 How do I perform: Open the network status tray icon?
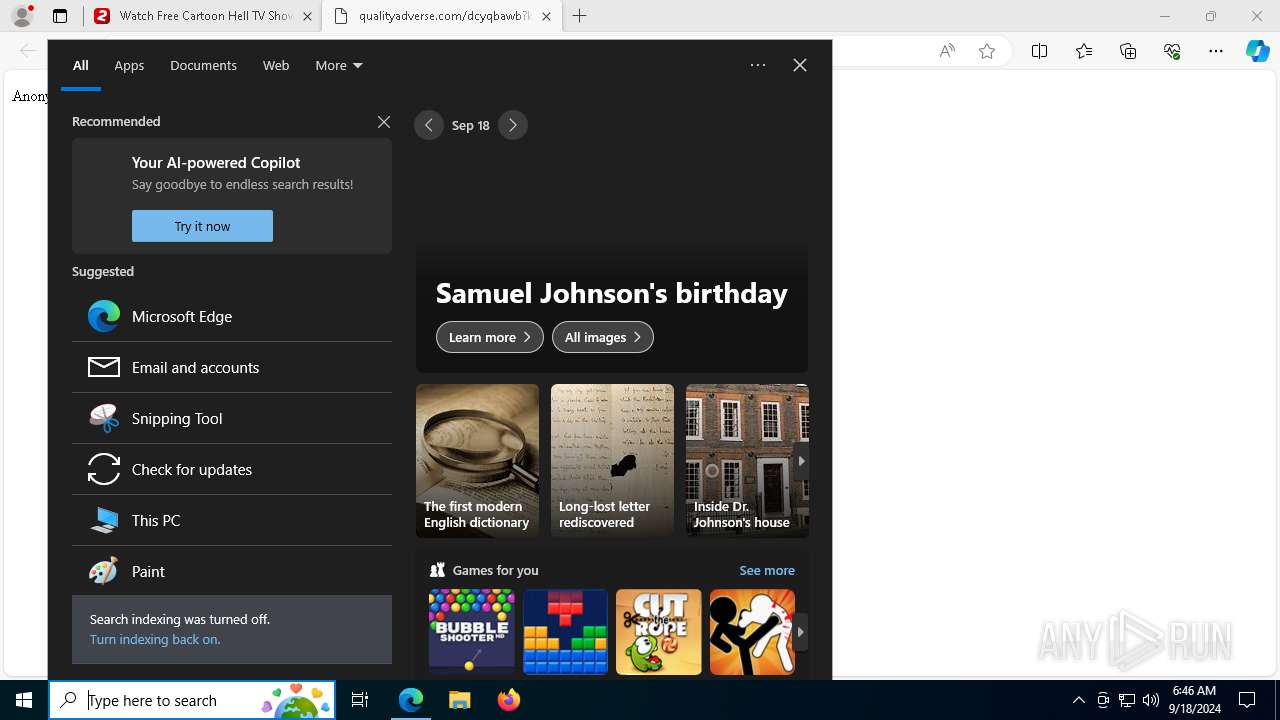[x=1126, y=700]
